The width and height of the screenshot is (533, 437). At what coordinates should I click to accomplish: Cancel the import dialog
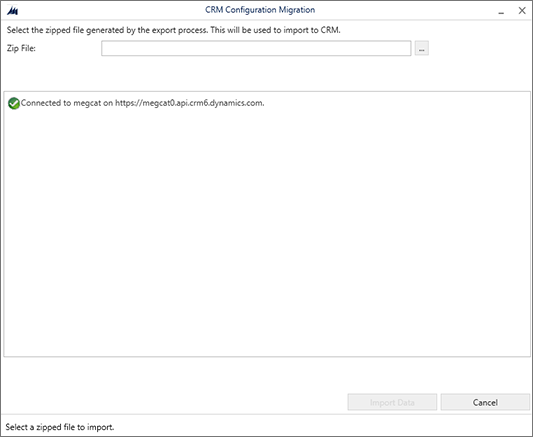[x=485, y=402]
